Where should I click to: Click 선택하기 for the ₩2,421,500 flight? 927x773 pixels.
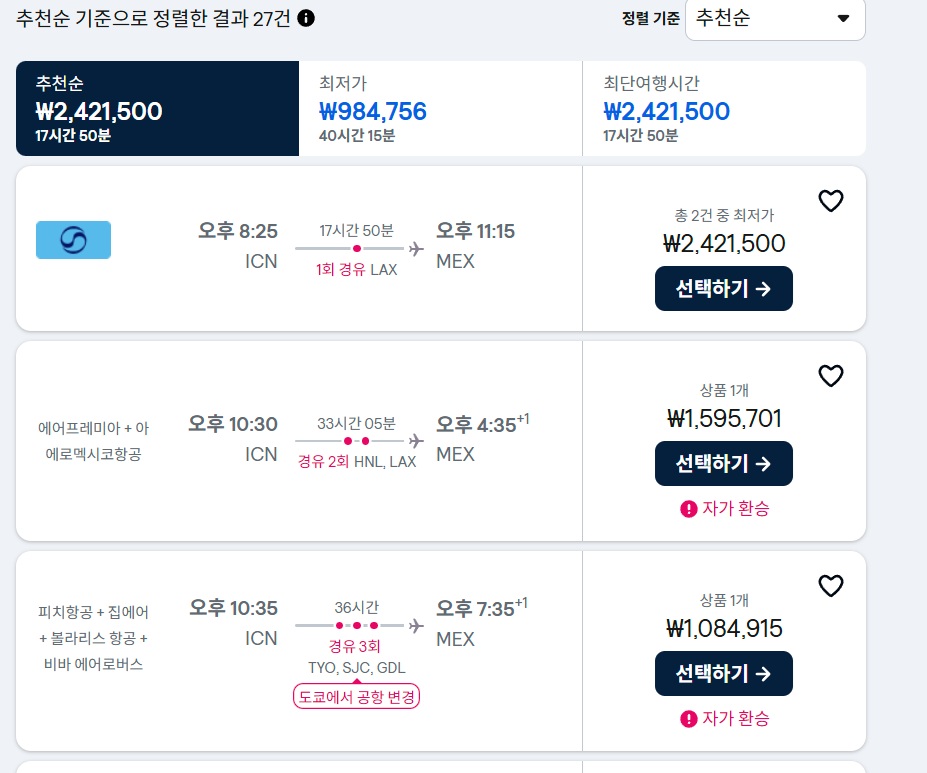click(724, 288)
